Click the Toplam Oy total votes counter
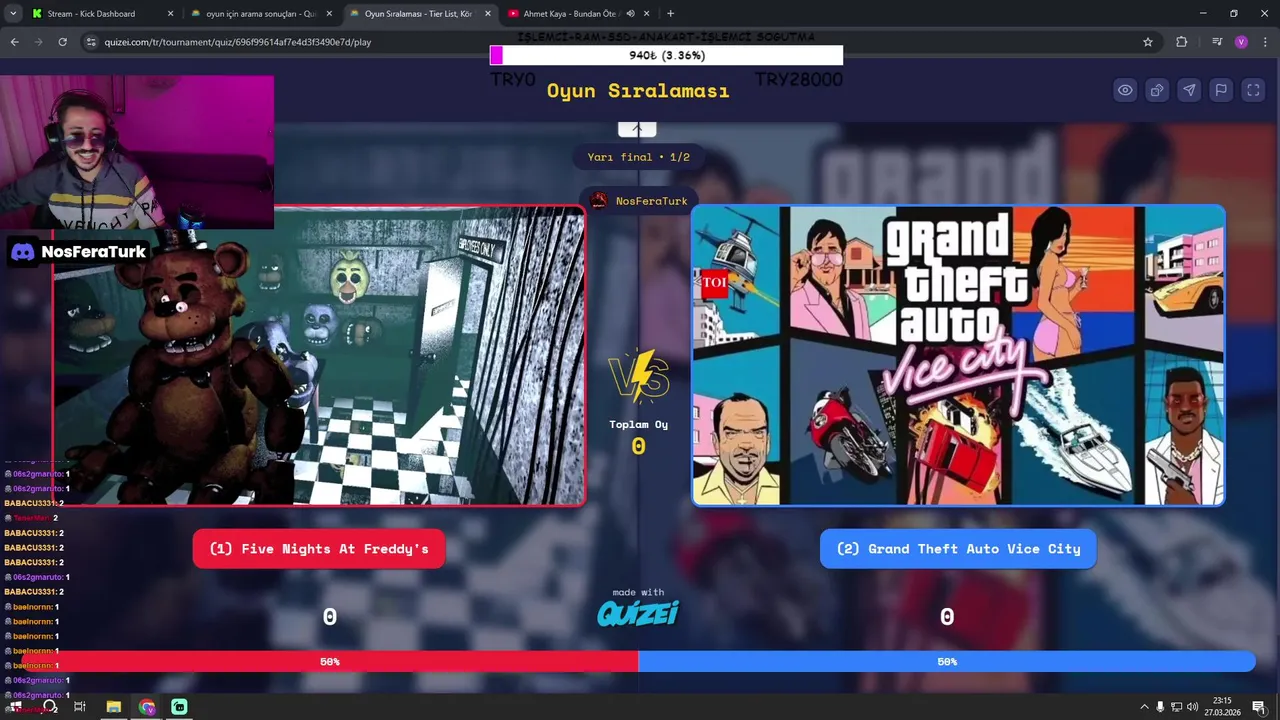 (638, 437)
